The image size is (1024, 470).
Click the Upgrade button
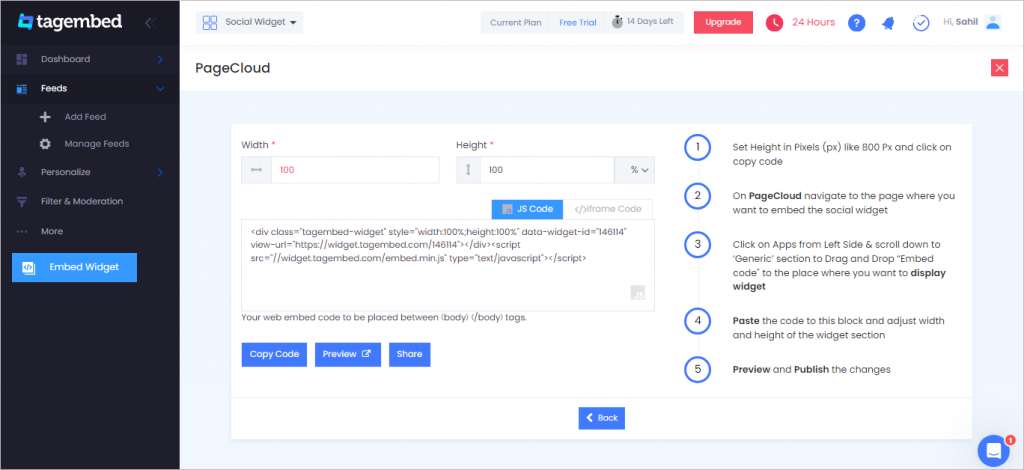pos(723,22)
